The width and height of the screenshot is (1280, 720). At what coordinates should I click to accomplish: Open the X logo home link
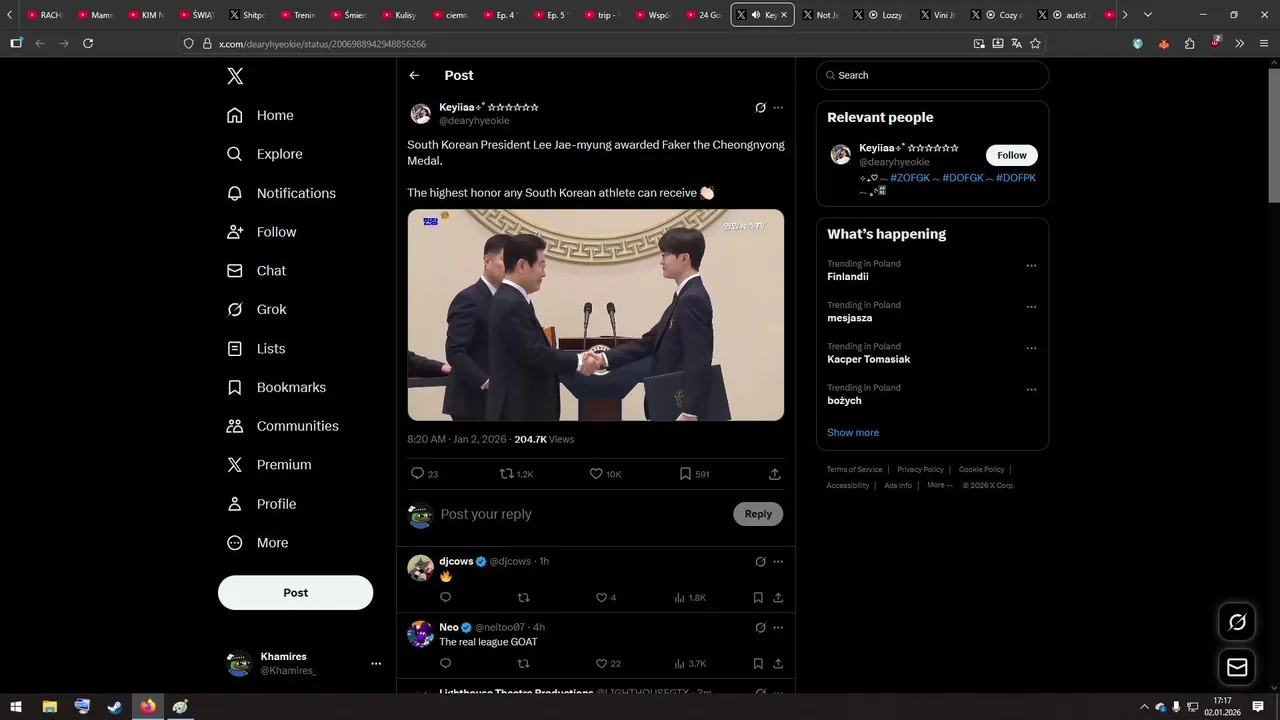(x=235, y=76)
